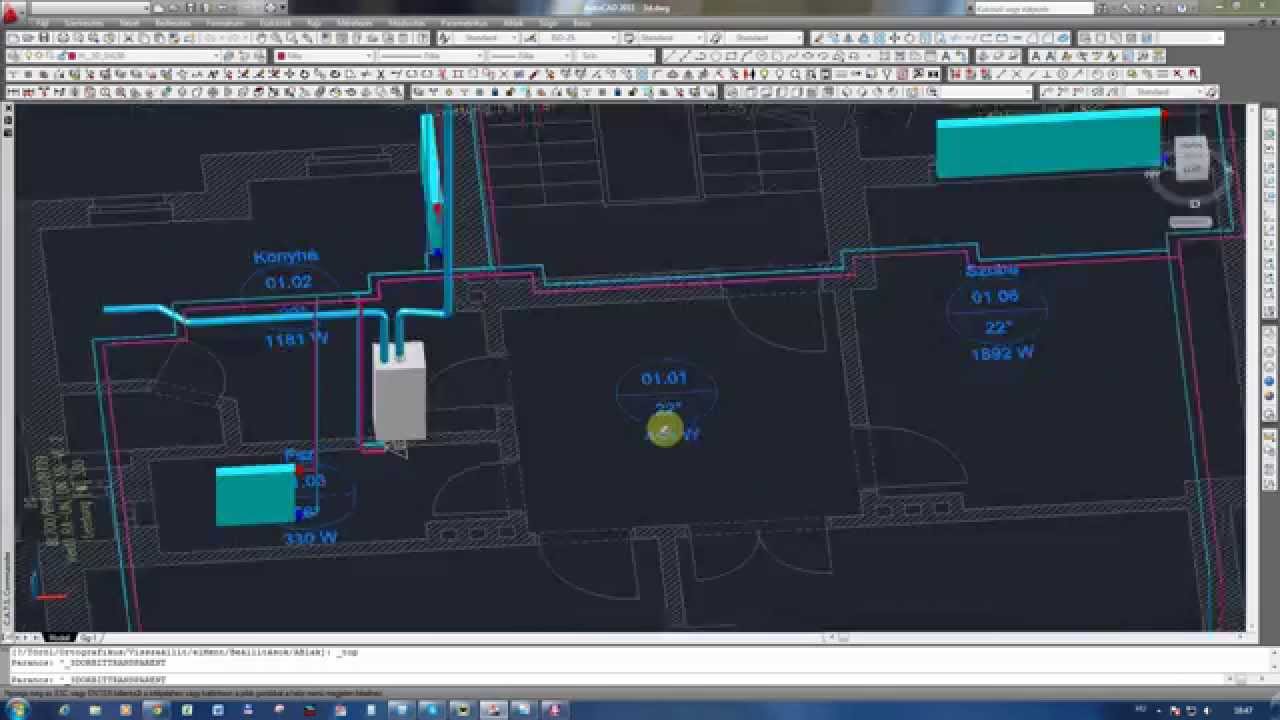
Task: Click the info center search field
Action: [x=1033, y=9]
